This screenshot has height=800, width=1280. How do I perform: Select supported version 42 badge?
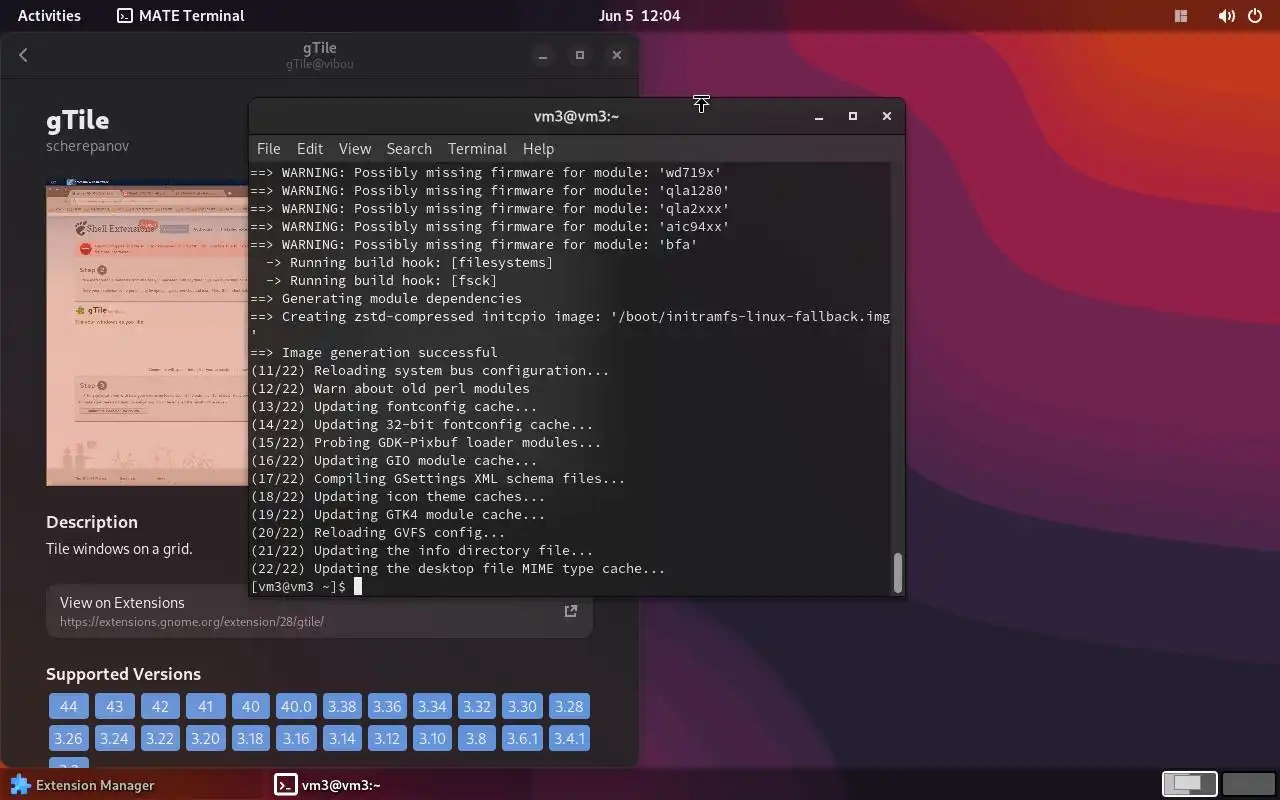point(160,706)
